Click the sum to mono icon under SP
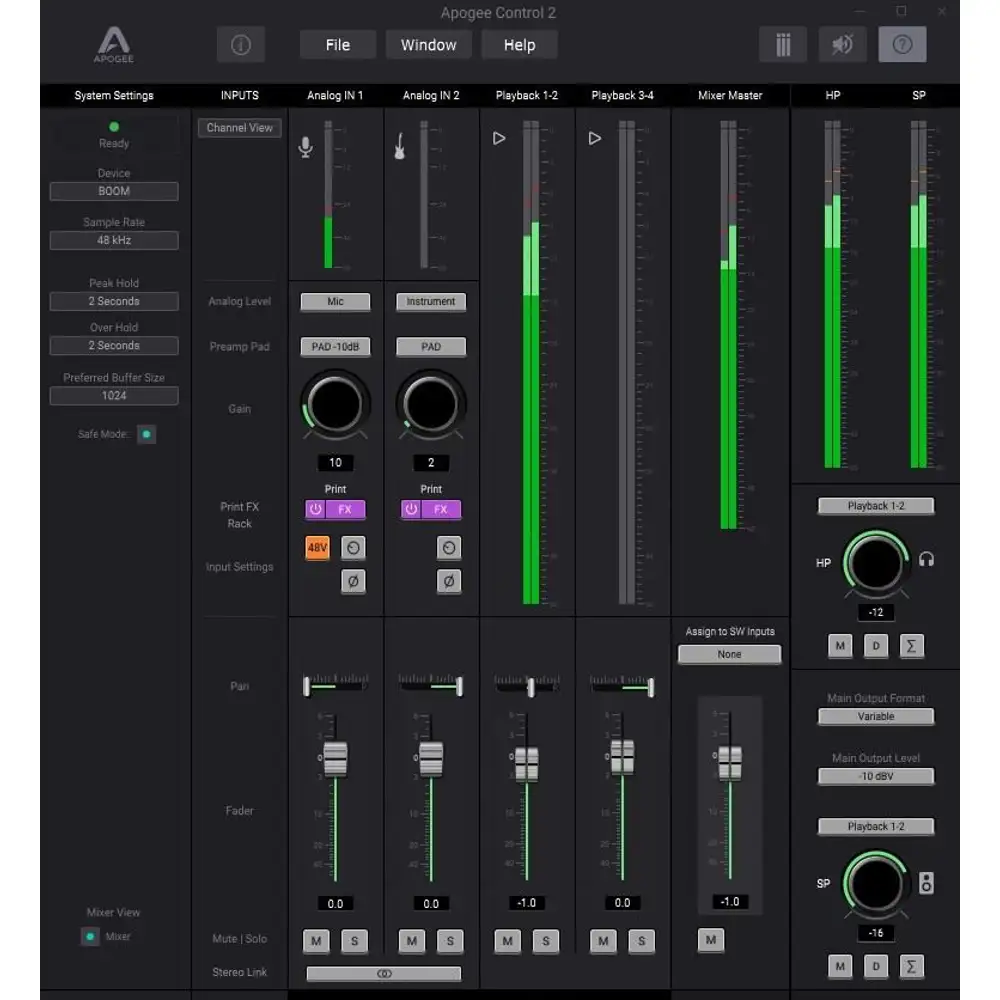This screenshot has height=1000, width=1000. pyautogui.click(x=911, y=967)
